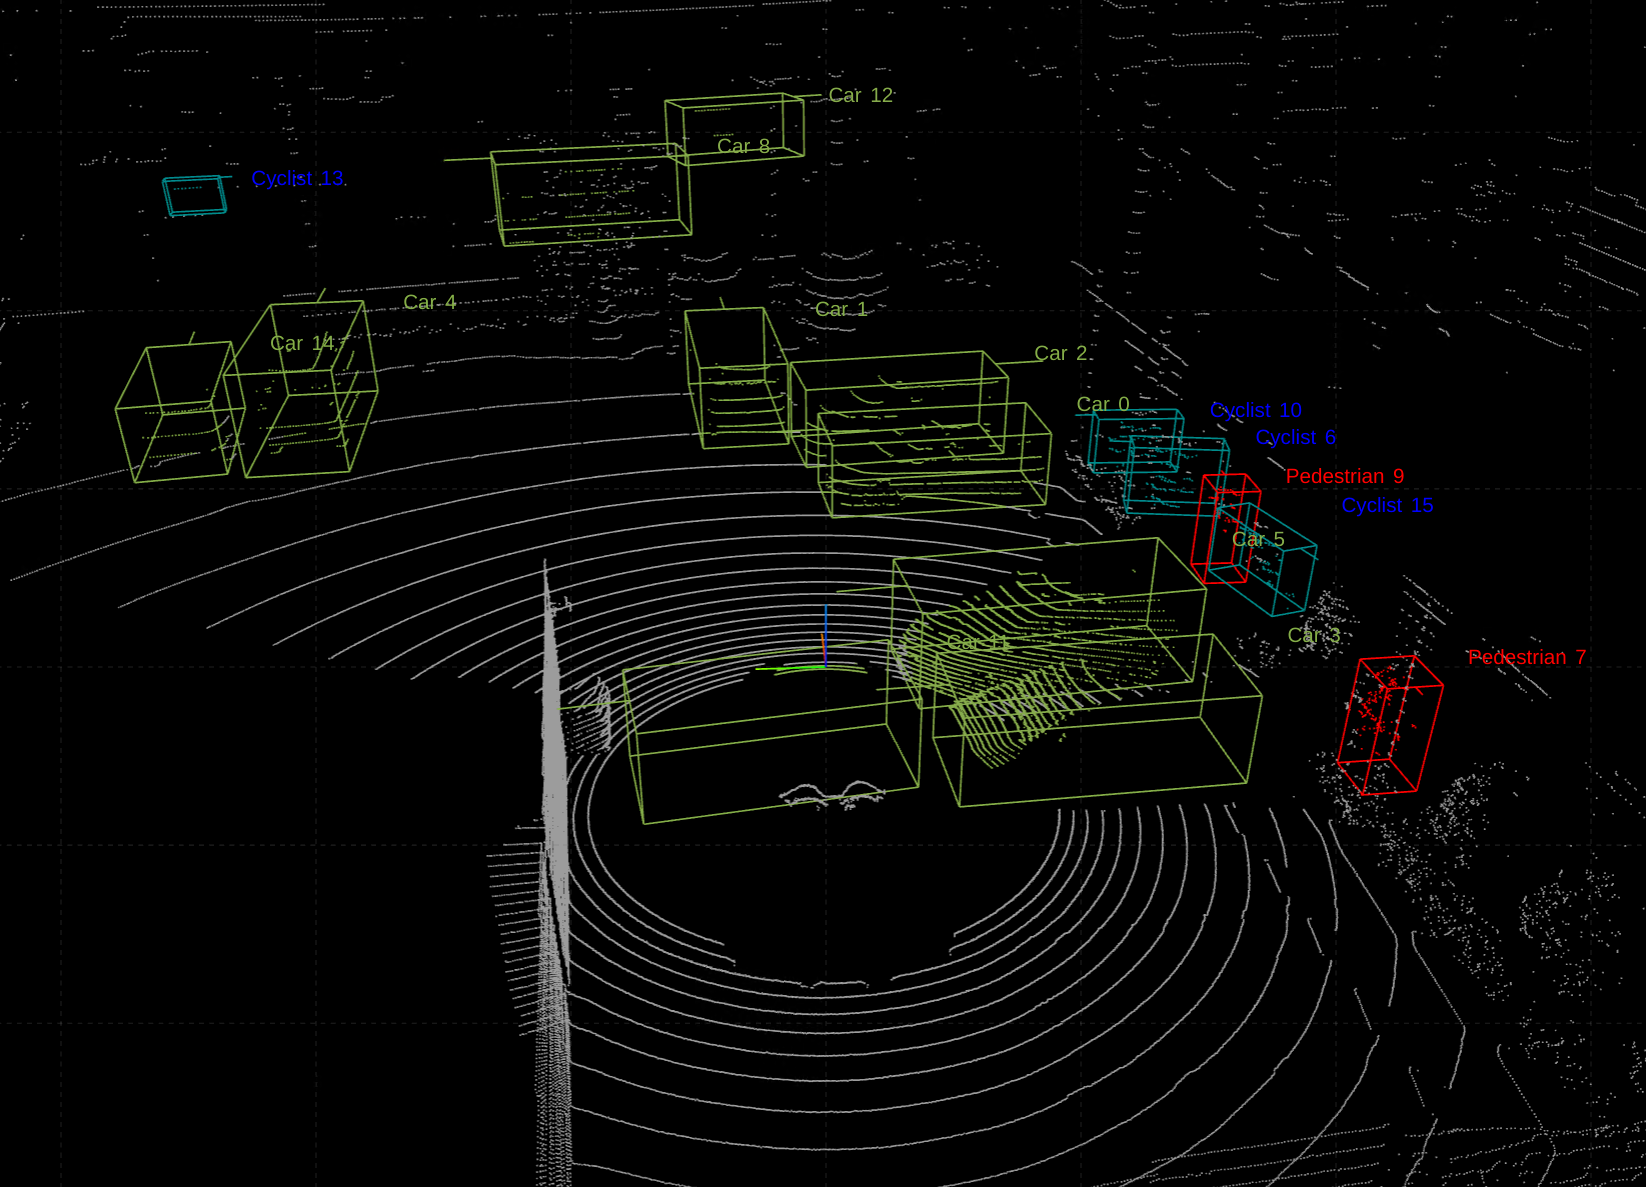The width and height of the screenshot is (1646, 1187).
Task: Select the 'Car 5' label
Action: click(1258, 539)
